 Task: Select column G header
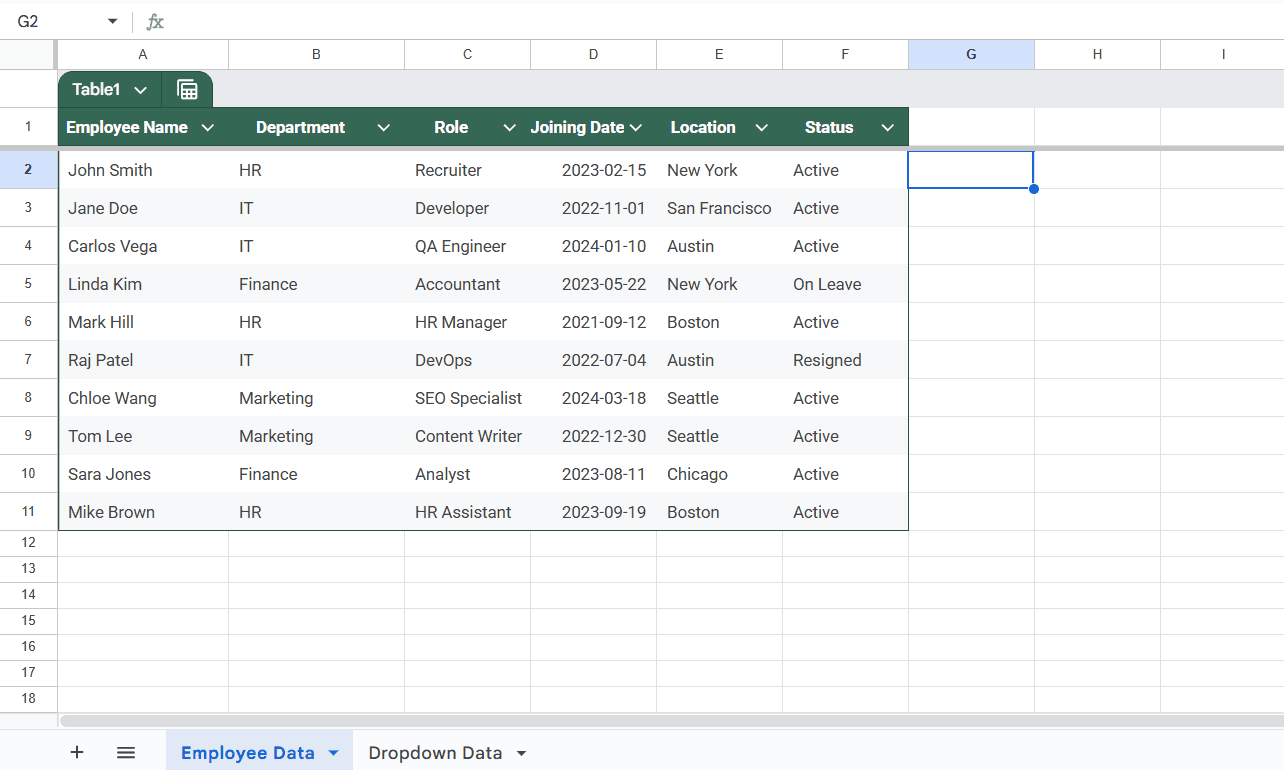[971, 54]
